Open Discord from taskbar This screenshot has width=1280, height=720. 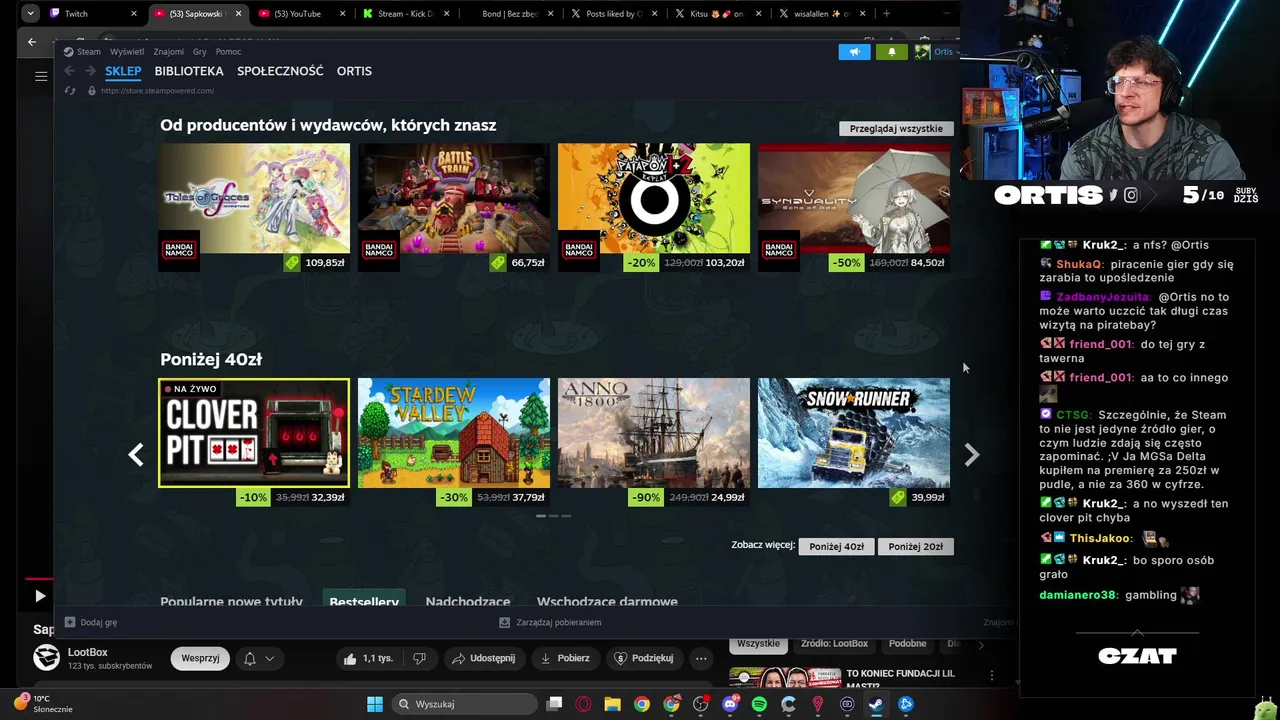click(730, 704)
